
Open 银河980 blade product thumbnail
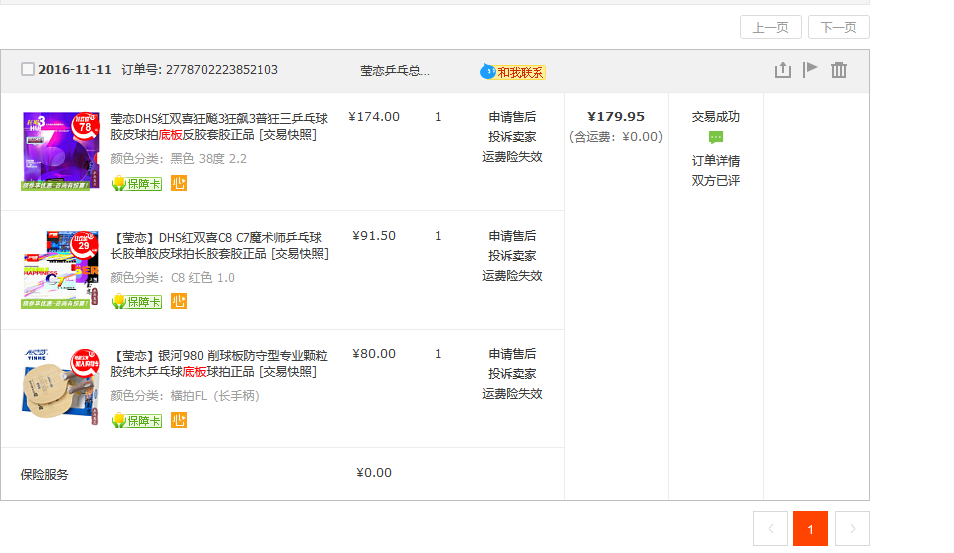(x=60, y=388)
